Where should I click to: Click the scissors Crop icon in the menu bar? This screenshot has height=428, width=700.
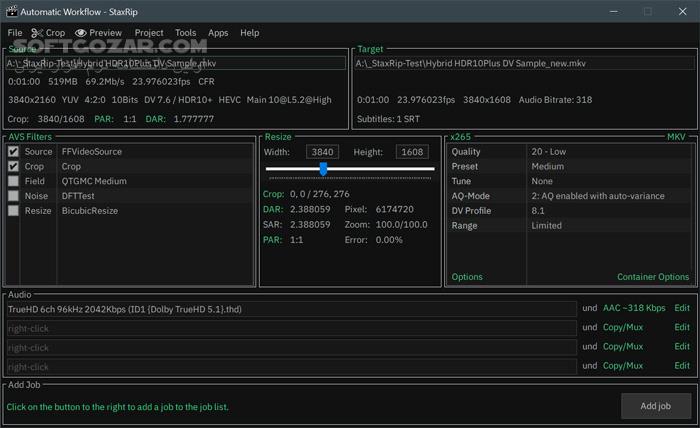pos(37,33)
